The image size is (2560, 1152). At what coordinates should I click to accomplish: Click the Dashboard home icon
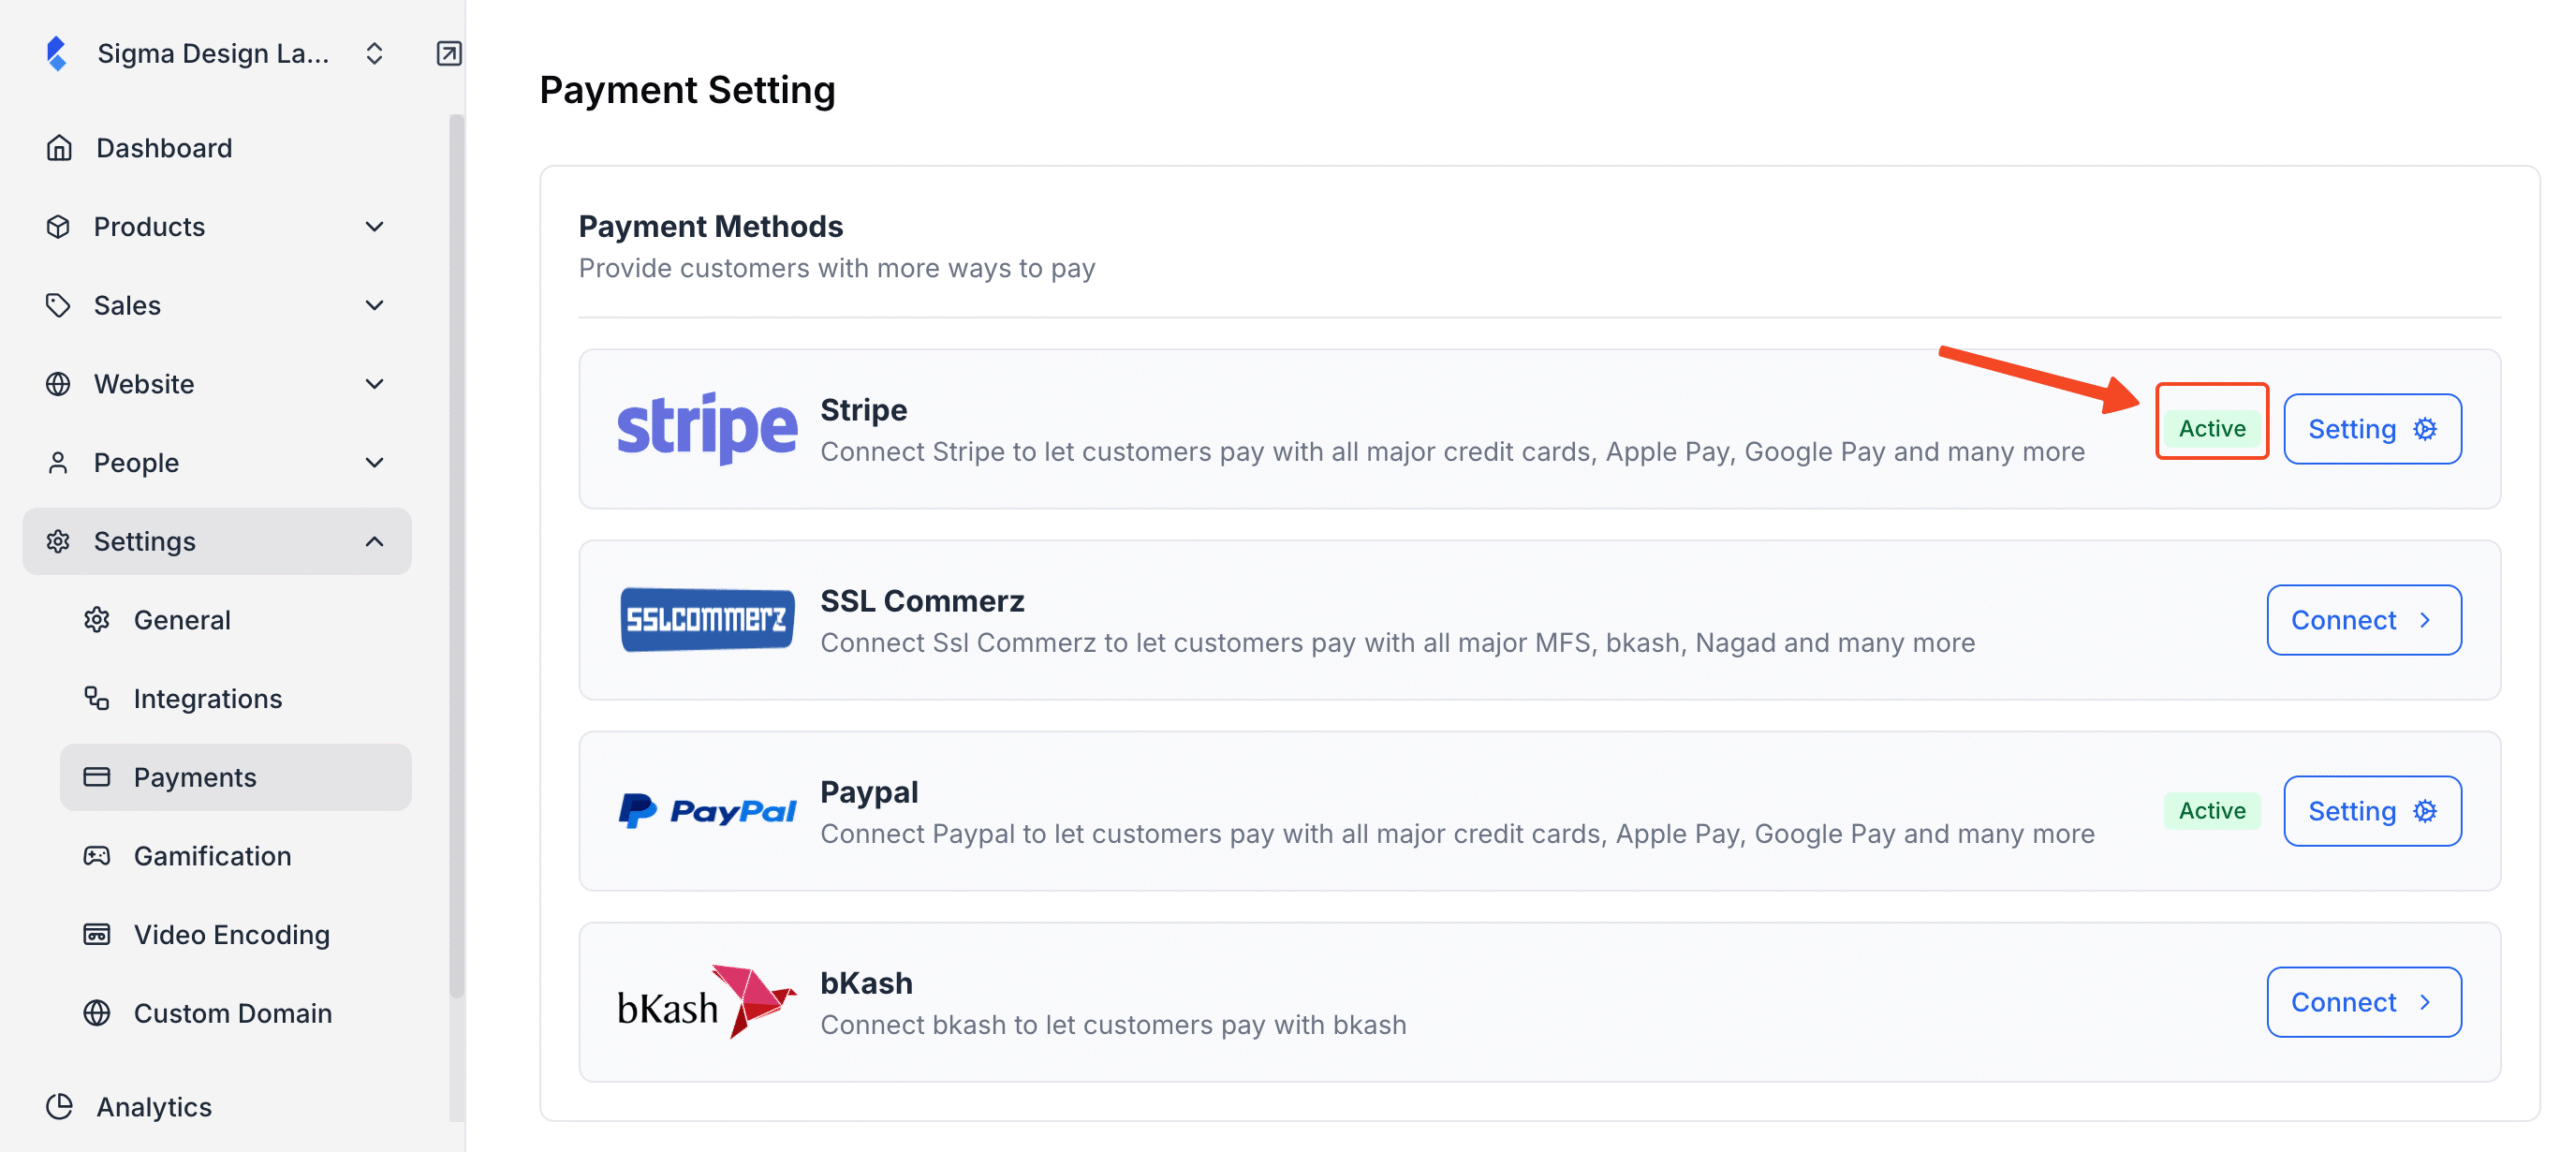(x=59, y=147)
